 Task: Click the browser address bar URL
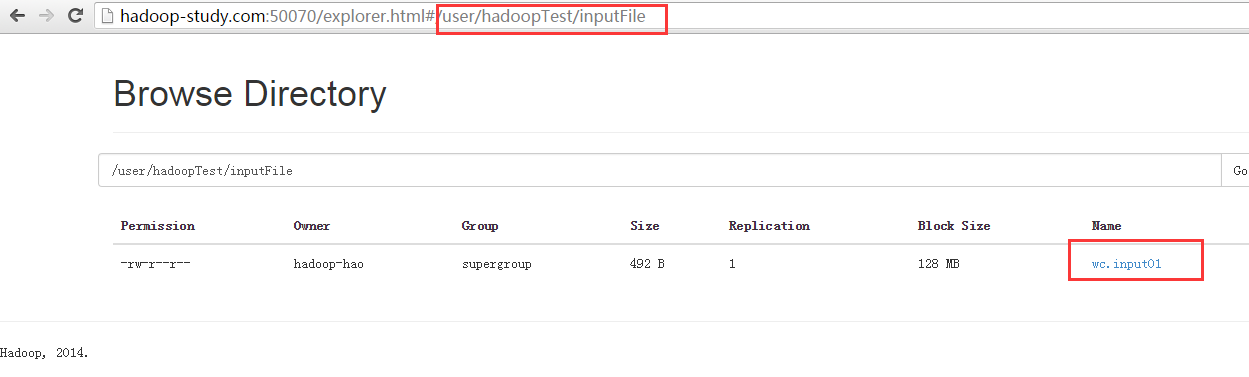382,16
